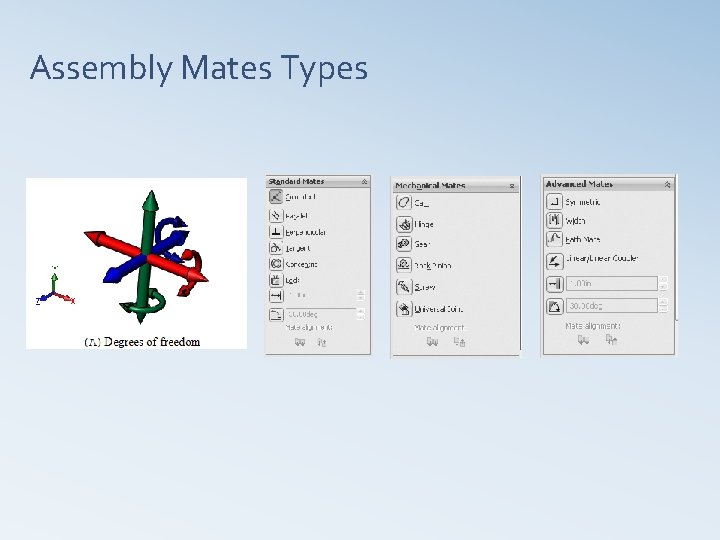Select the Parallel mate icon
This screenshot has height=540, width=720.
tap(276, 215)
